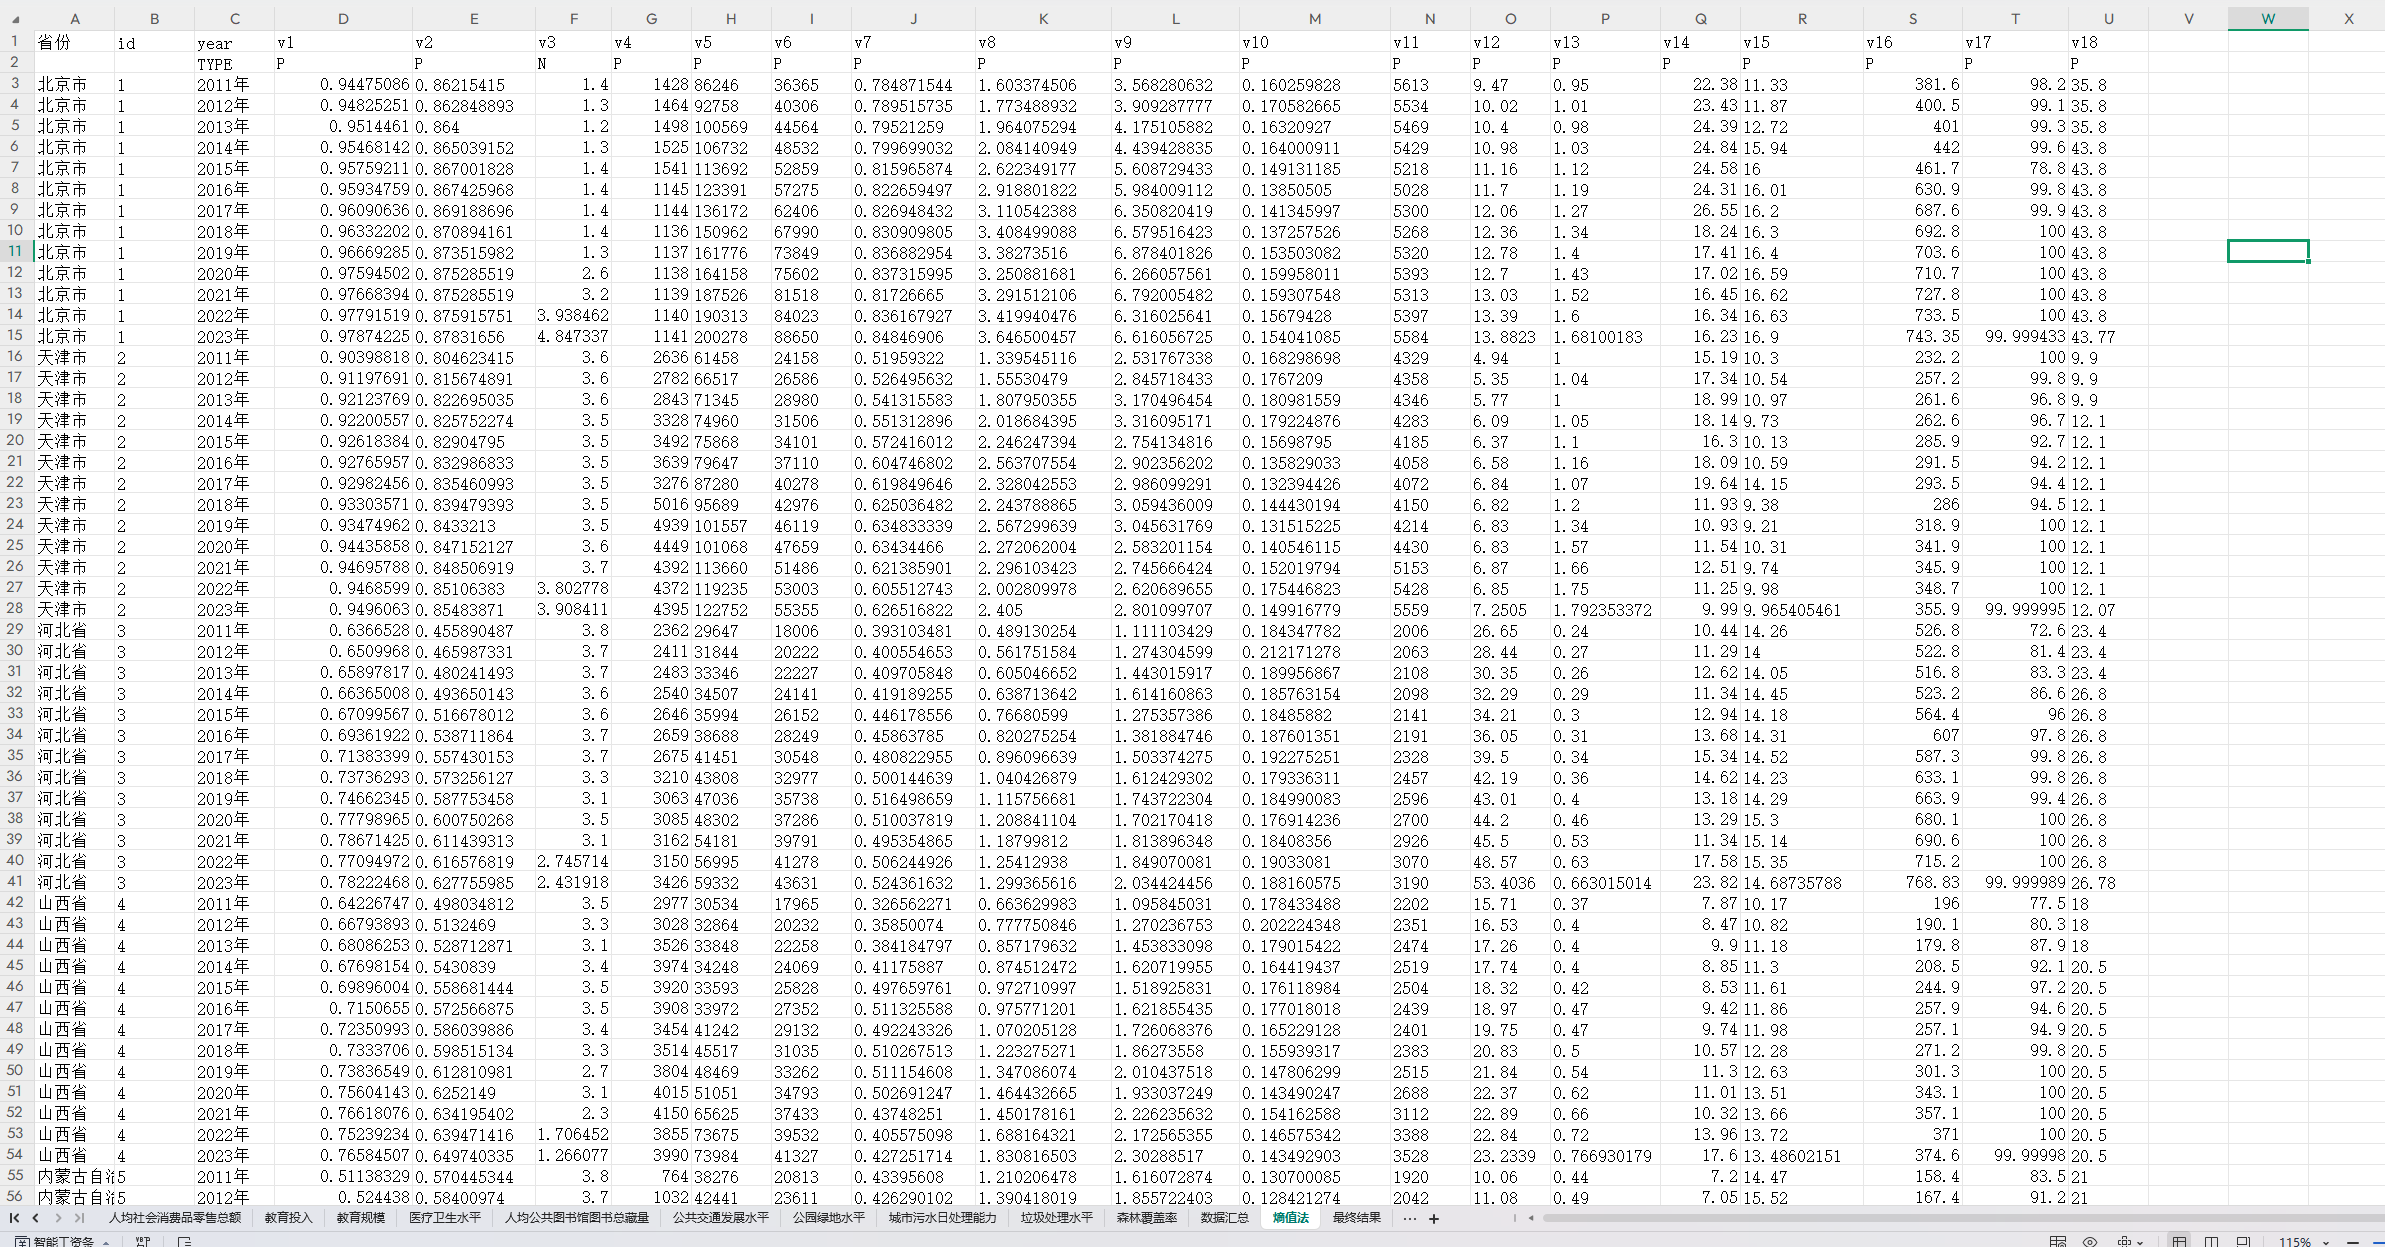This screenshot has height=1247, width=2385.
Task: Click the select-all corner triangle
Action: coord(14,19)
